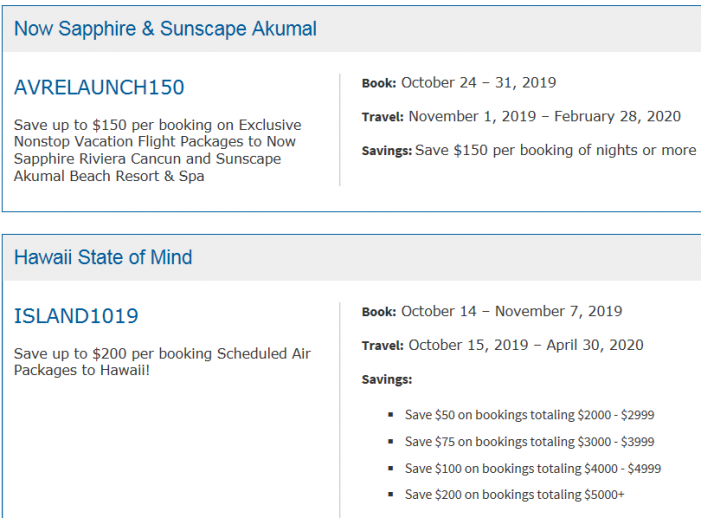The width and height of the screenshot is (701, 518).
Task: Click the Savings label above the bullet list
Action: coord(386,380)
